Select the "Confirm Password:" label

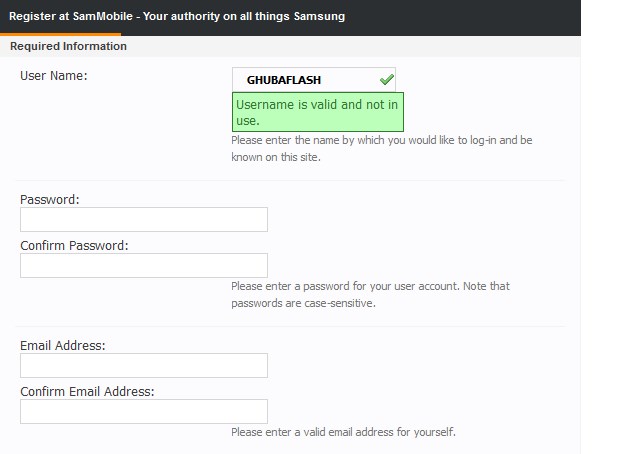pos(74,245)
